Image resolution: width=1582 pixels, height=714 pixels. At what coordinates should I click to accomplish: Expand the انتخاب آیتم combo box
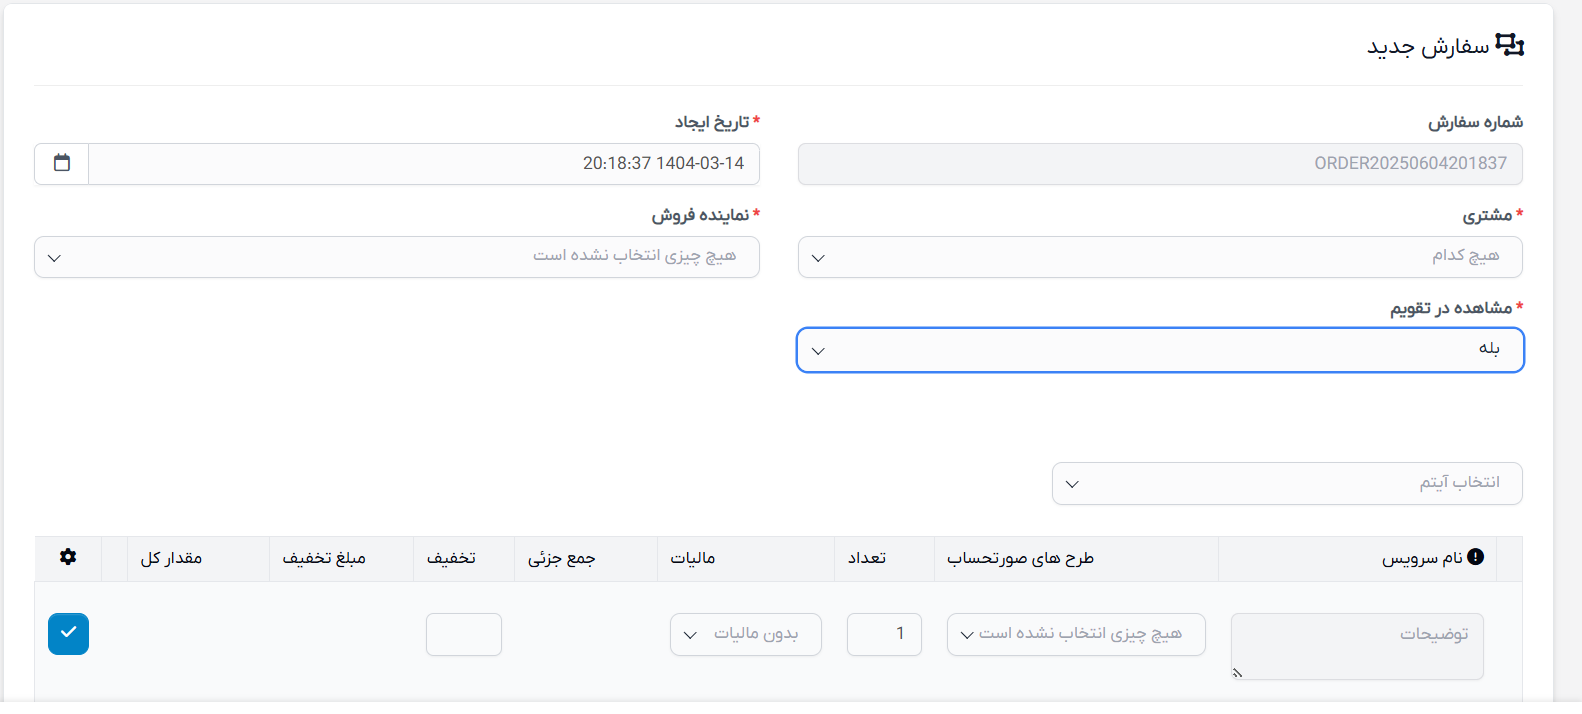1287,484
